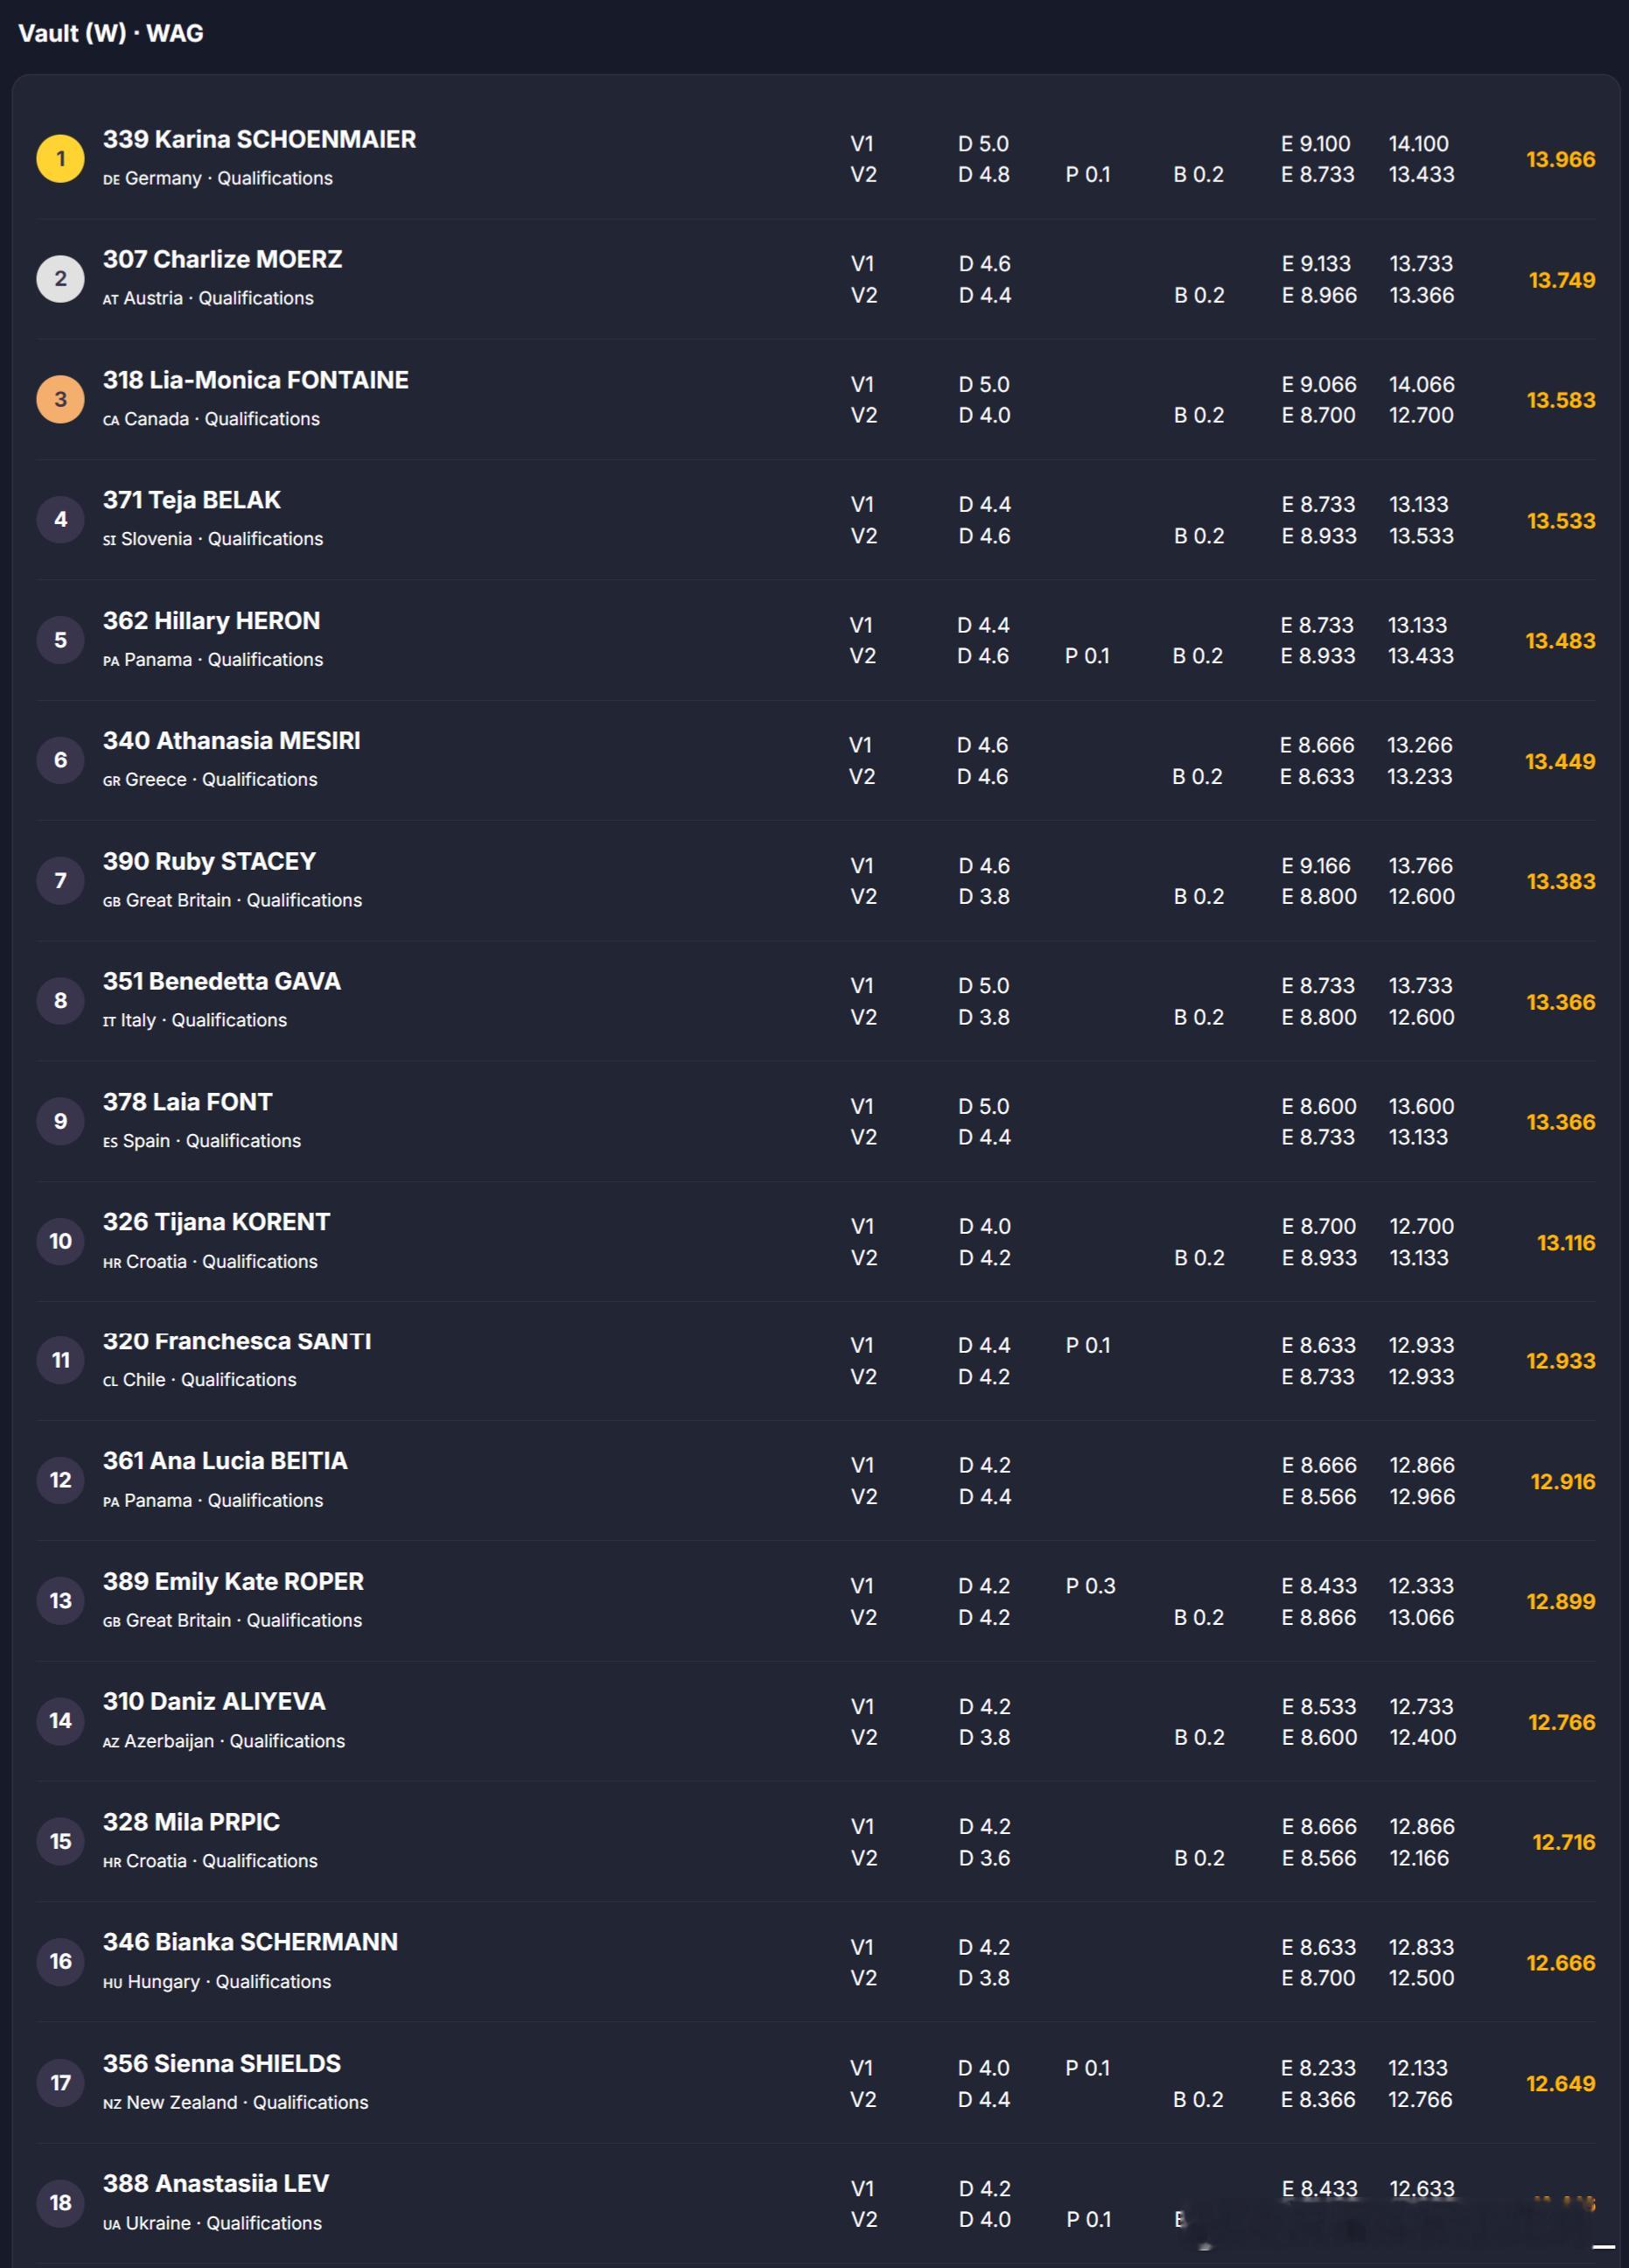Screen dimensions: 1629x2268
Task: Click the bronze rank 3 badge
Action: pos(60,399)
